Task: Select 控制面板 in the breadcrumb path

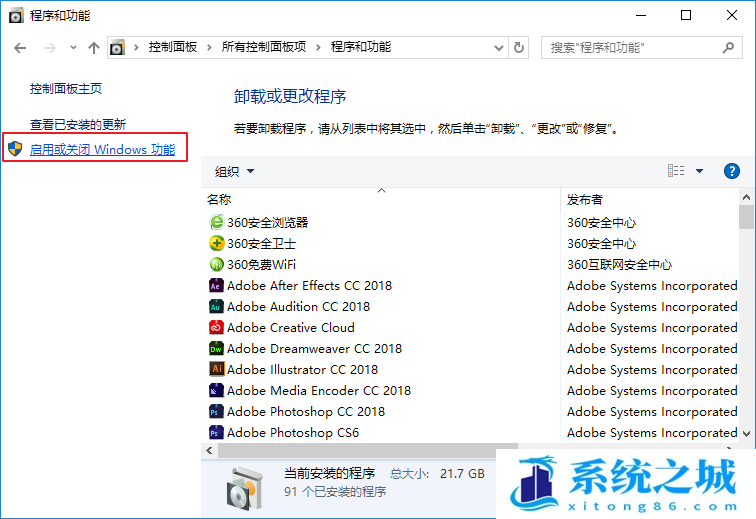Action: 173,47
